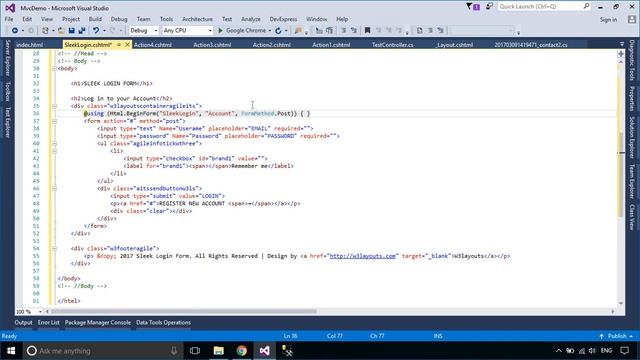
Task: Click the Visual Studio taskbar icon
Action: 264,351
